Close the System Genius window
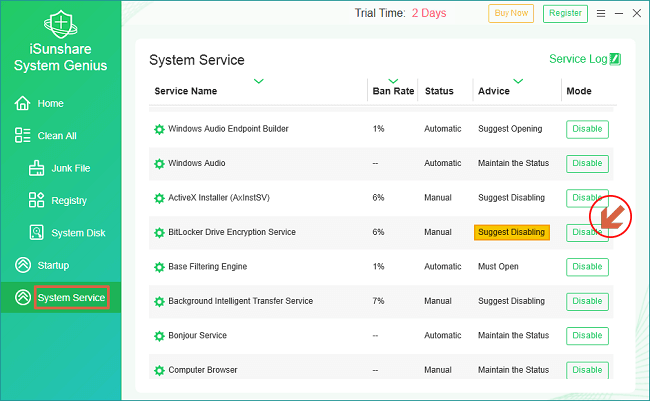This screenshot has width=650, height=401. [x=637, y=13]
